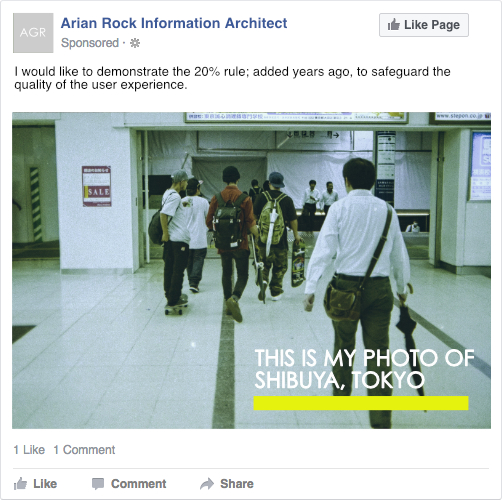Click the thumbs-up icon in the post action bar
Screen dimensions: 503x500
pyautogui.click(x=20, y=484)
